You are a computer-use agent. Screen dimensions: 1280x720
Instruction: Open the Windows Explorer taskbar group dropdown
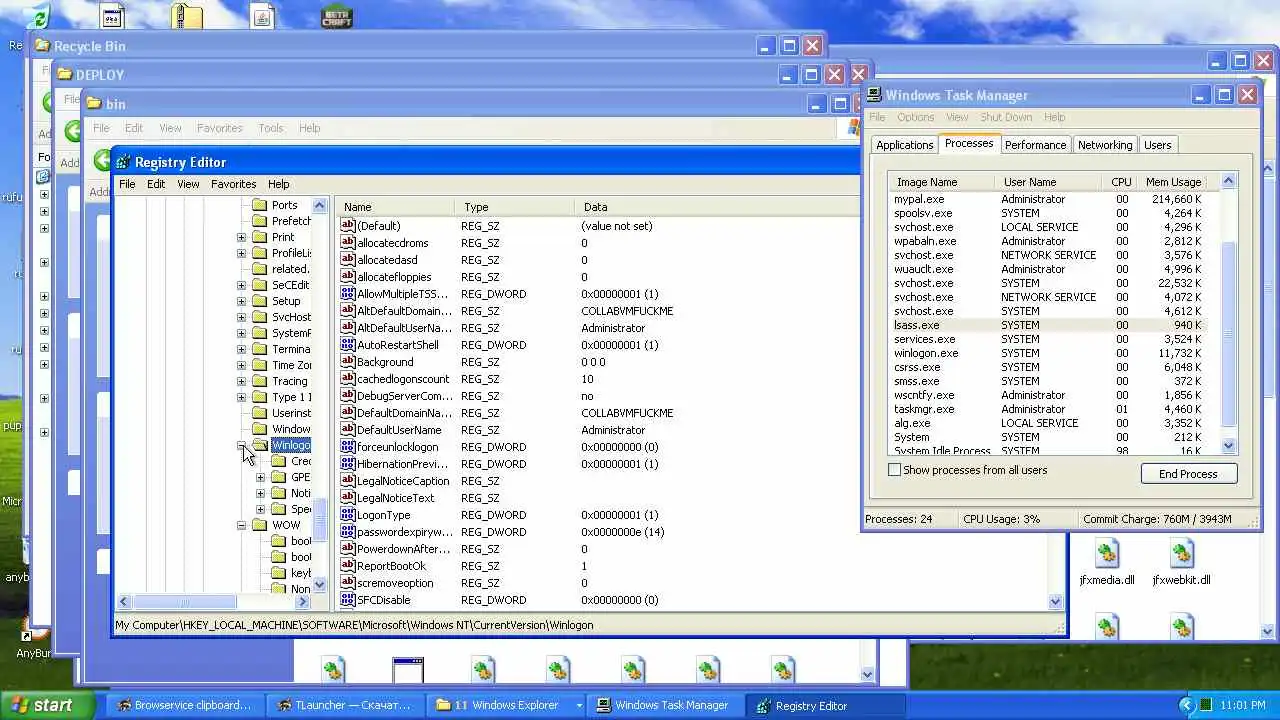coord(578,705)
